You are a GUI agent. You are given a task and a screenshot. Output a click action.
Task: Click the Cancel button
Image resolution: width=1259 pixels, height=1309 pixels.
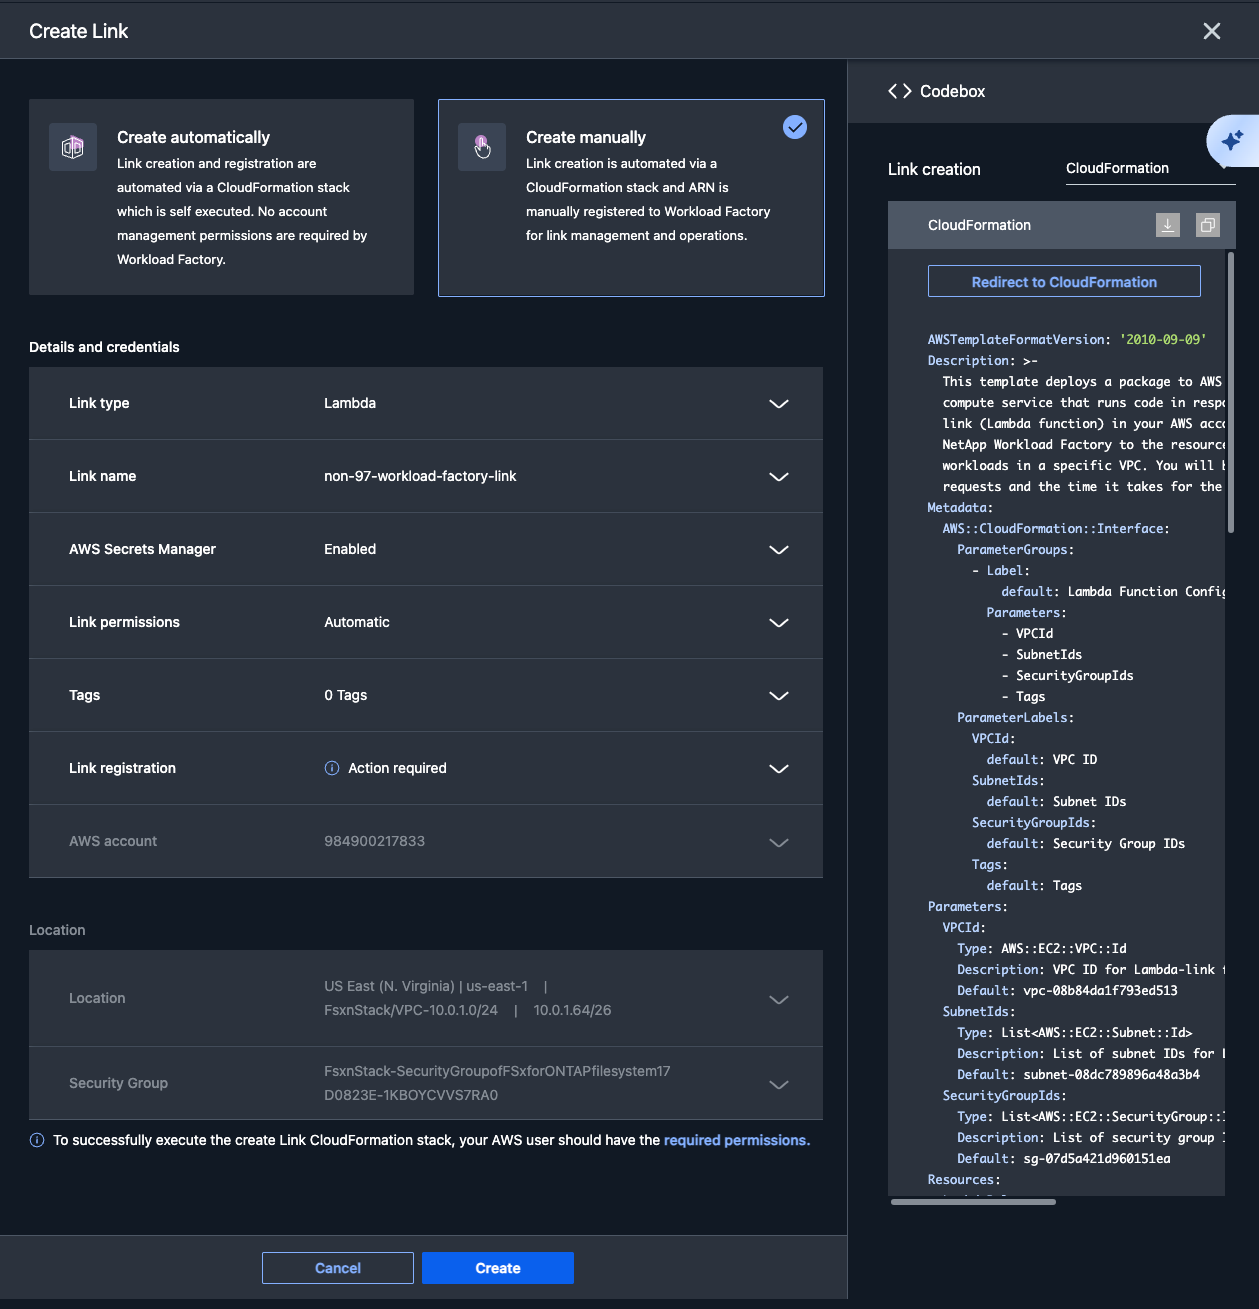click(x=338, y=1268)
